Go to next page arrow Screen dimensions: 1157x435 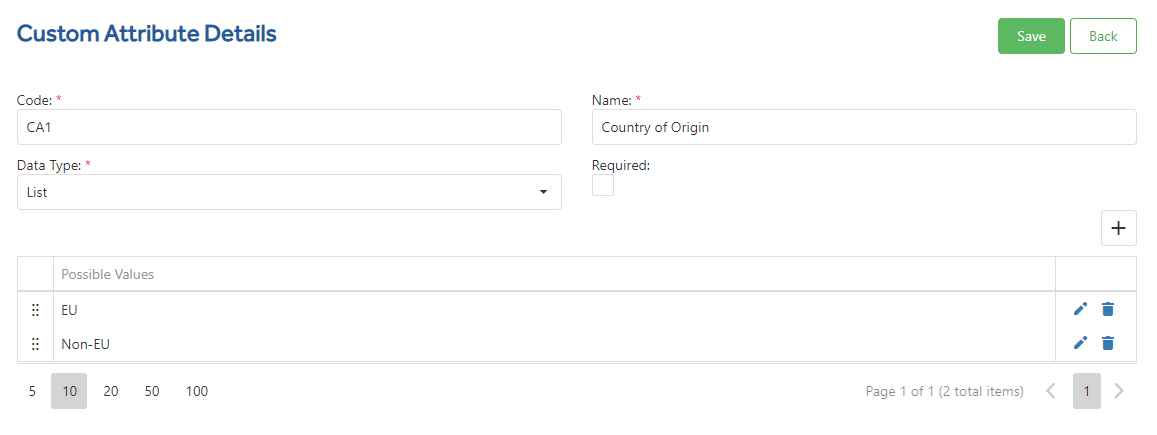[x=1119, y=391]
